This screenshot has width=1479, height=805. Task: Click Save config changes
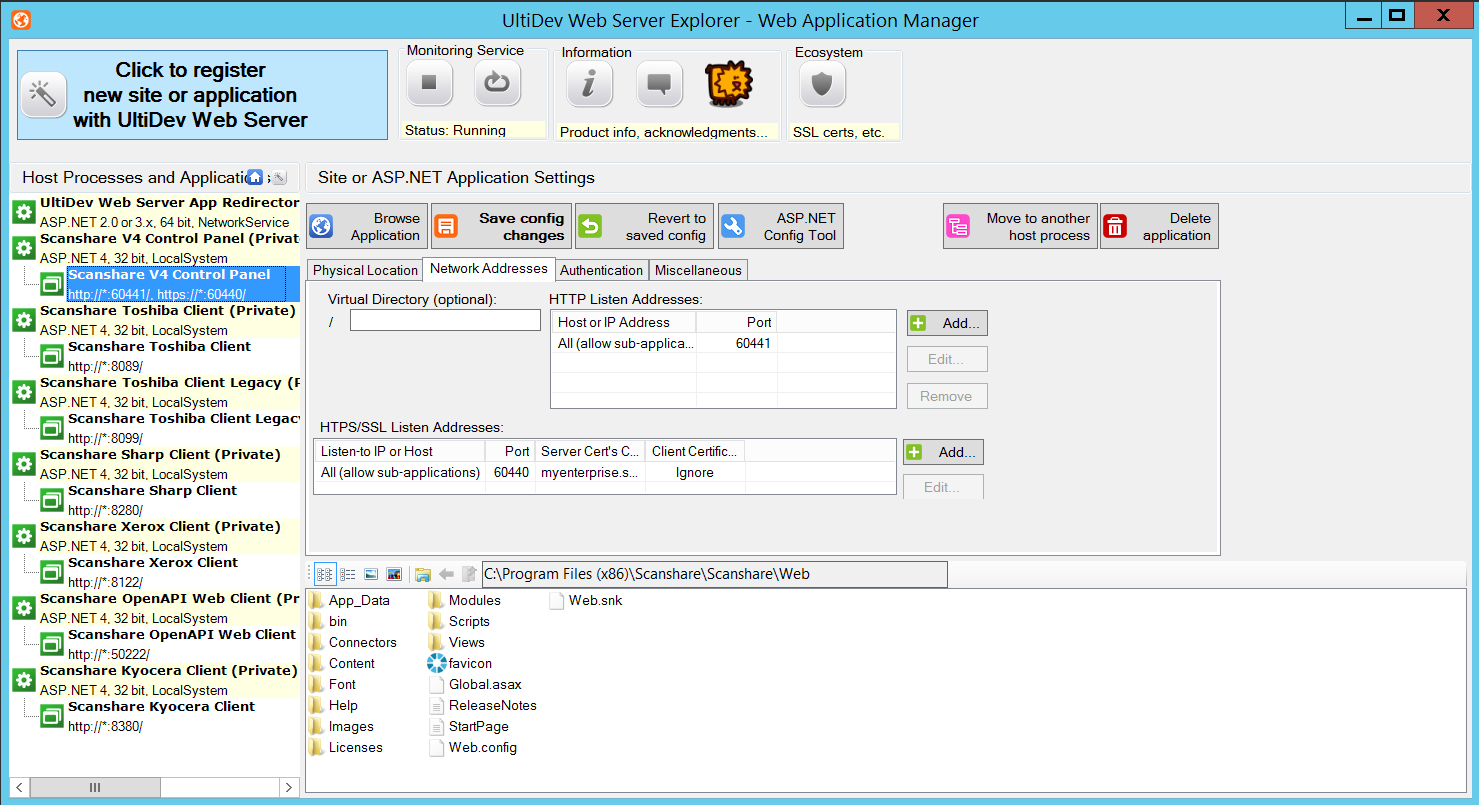pyautogui.click(x=502, y=227)
